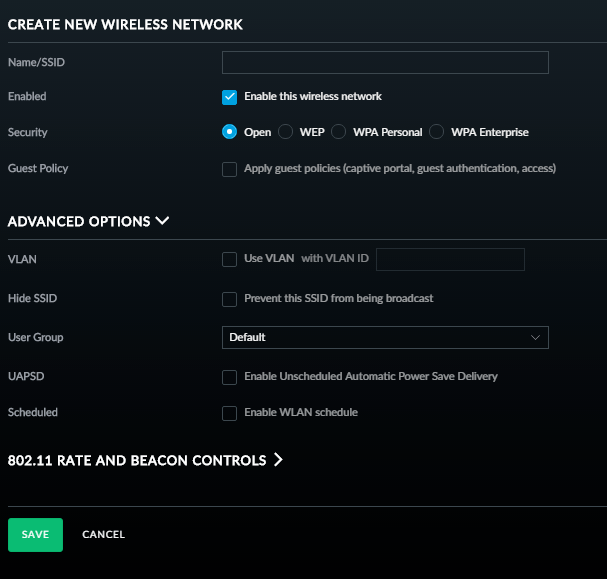Enable Apply guest policies checkbox

[x=230, y=169]
